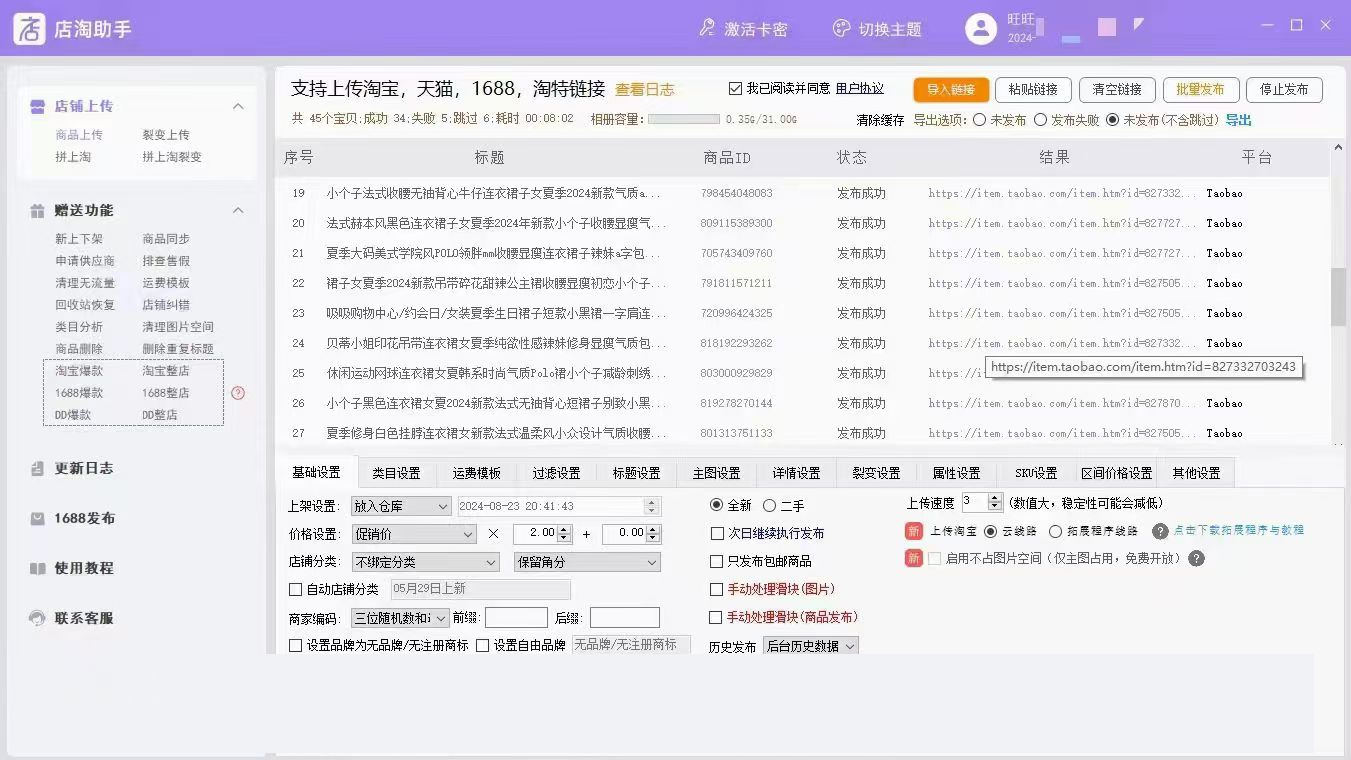Click the 相册容量 usage progress bar
The width and height of the screenshot is (1351, 760).
pos(683,119)
